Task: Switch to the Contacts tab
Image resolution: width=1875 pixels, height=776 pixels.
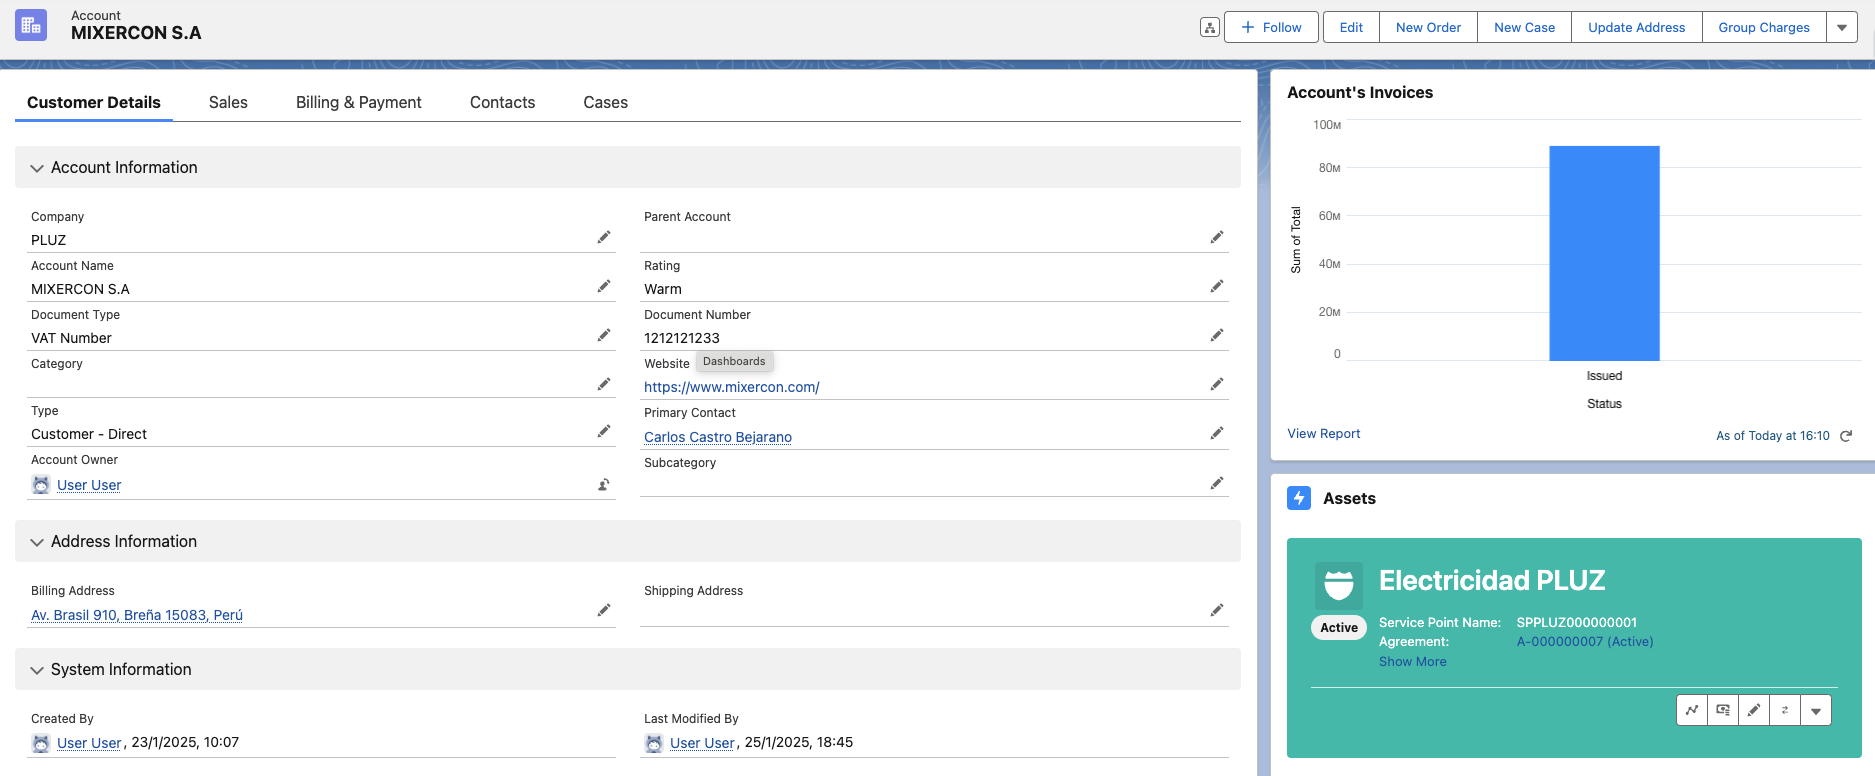Action: click(x=502, y=102)
